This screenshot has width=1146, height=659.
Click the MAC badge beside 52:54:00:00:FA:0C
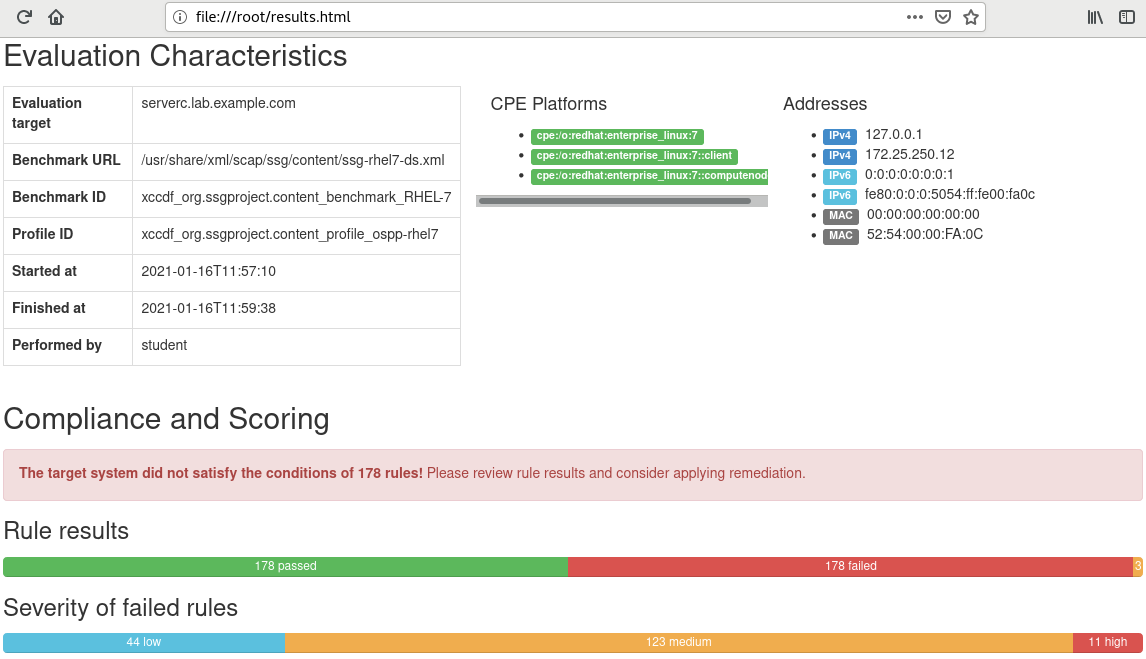[840, 236]
